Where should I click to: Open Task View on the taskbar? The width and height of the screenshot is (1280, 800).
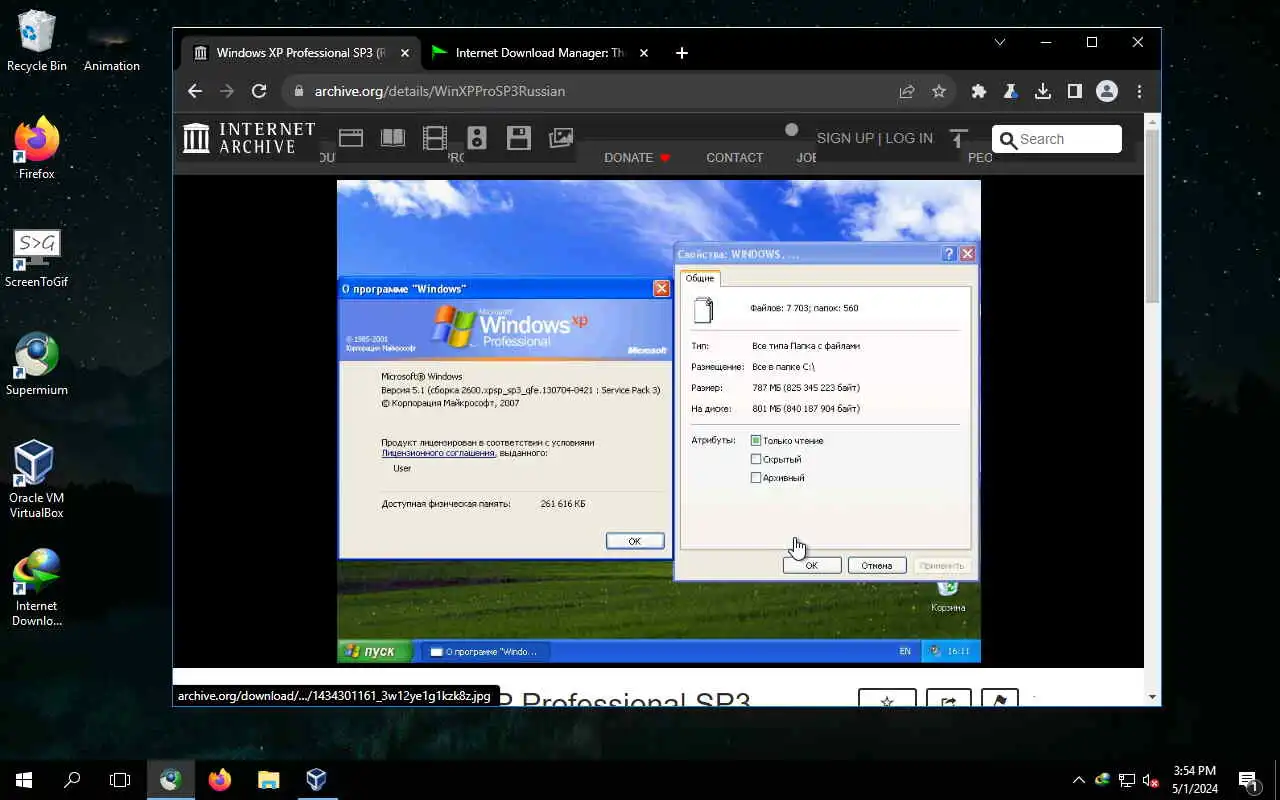coord(120,779)
